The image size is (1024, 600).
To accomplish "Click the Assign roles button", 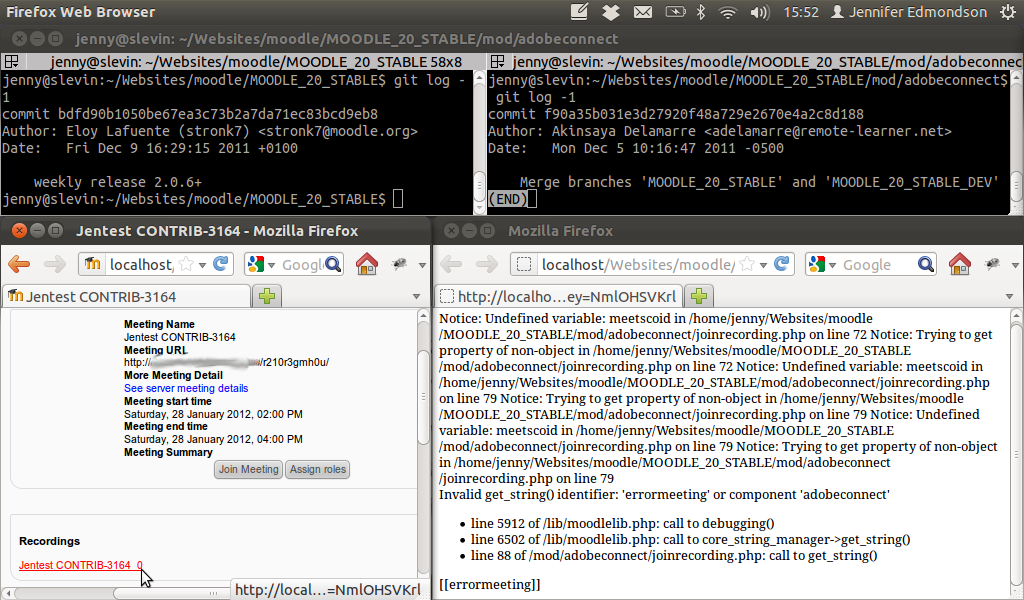I will pyautogui.click(x=318, y=469).
